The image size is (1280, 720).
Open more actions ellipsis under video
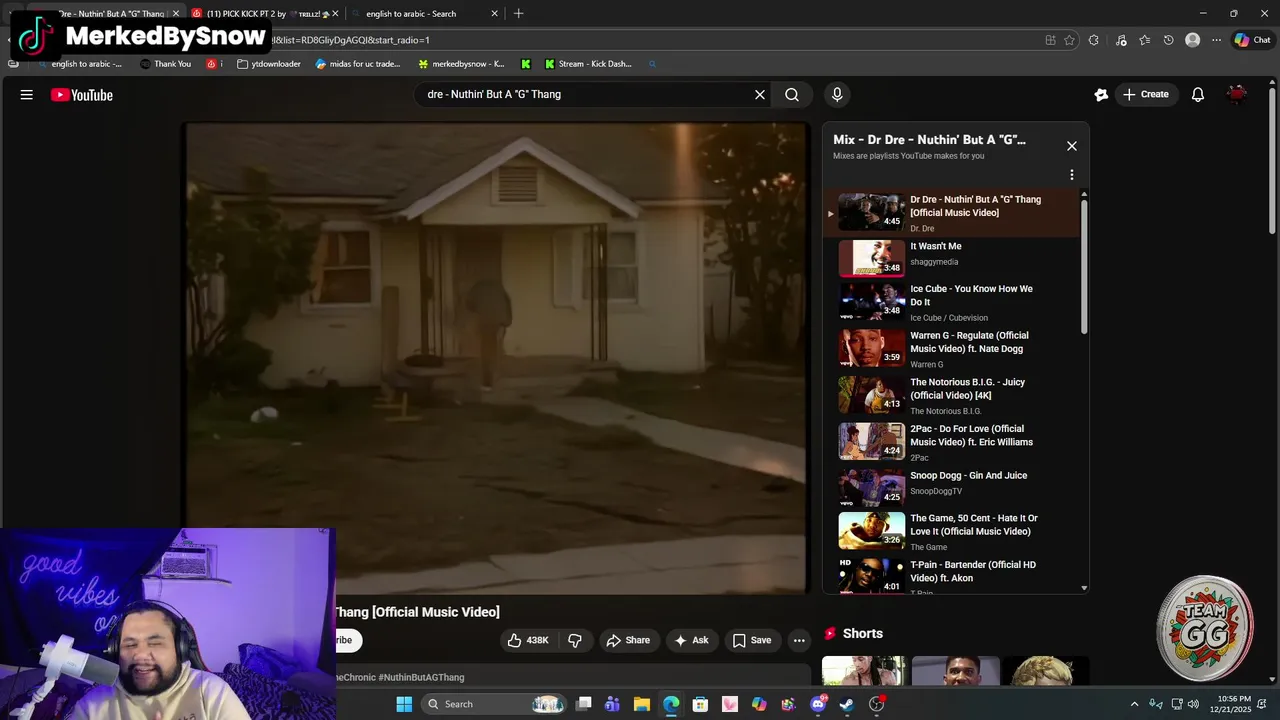point(799,640)
